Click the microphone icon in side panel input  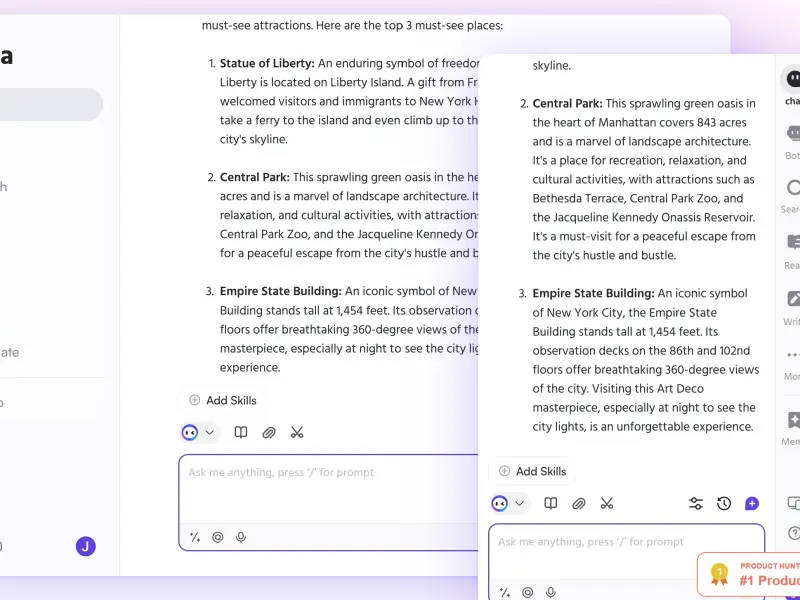click(x=551, y=592)
